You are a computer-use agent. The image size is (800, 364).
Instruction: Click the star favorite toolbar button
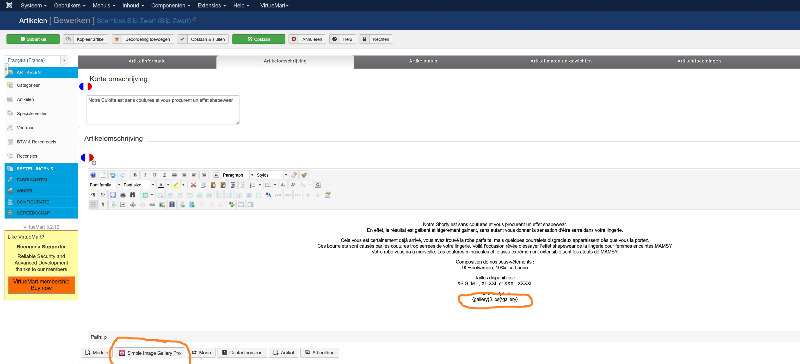tap(143, 39)
